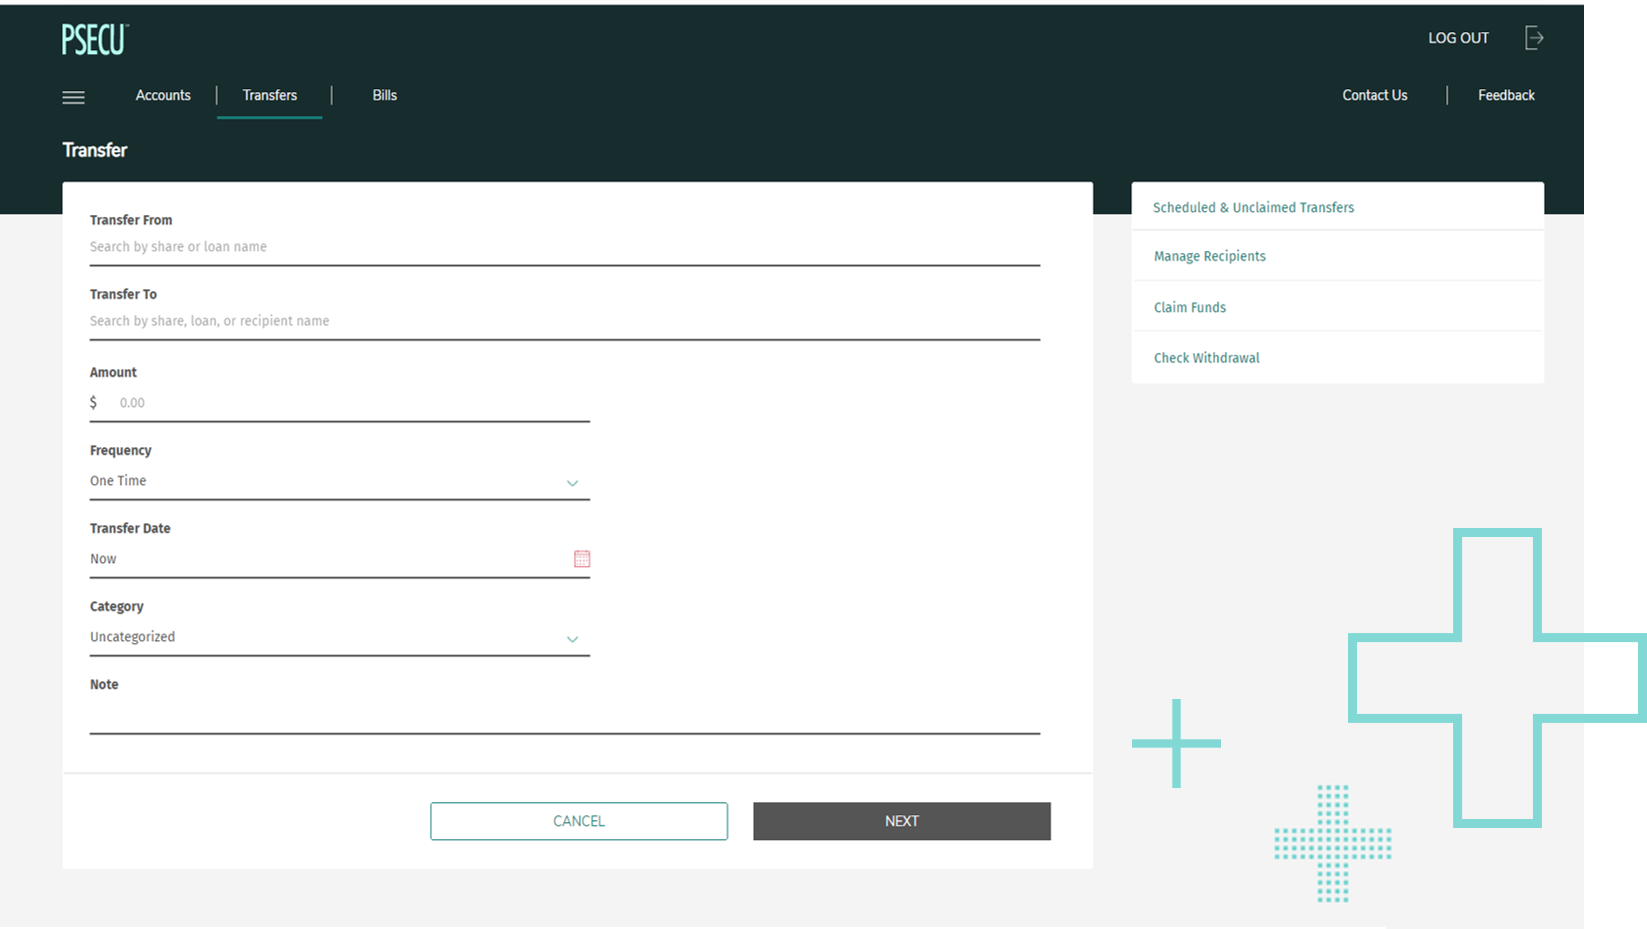Open Scheduled & Unclaimed Transfers
The width and height of the screenshot is (1647, 929).
1253,207
